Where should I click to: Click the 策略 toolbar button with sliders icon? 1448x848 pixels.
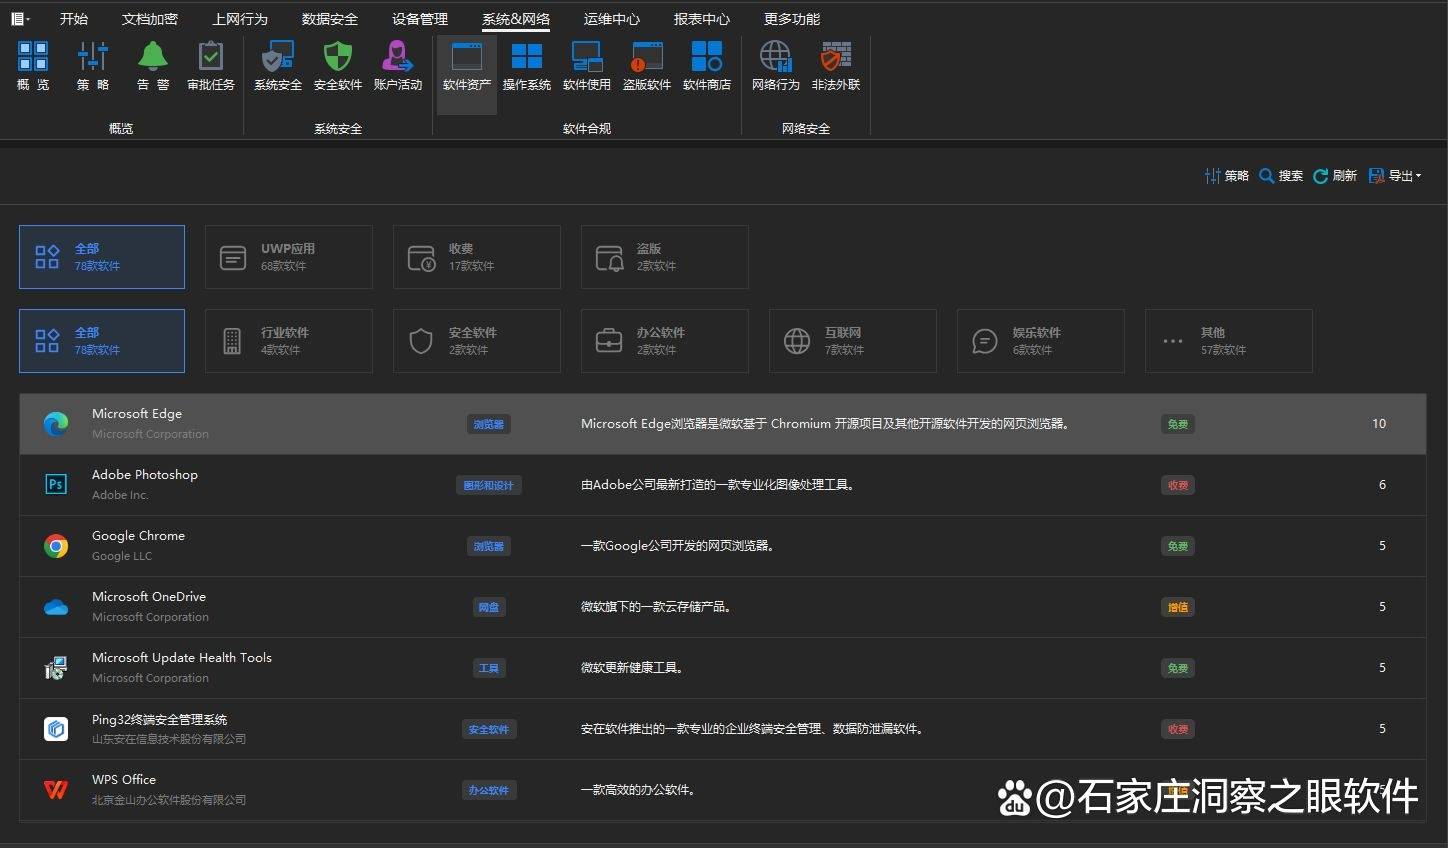coord(1227,176)
